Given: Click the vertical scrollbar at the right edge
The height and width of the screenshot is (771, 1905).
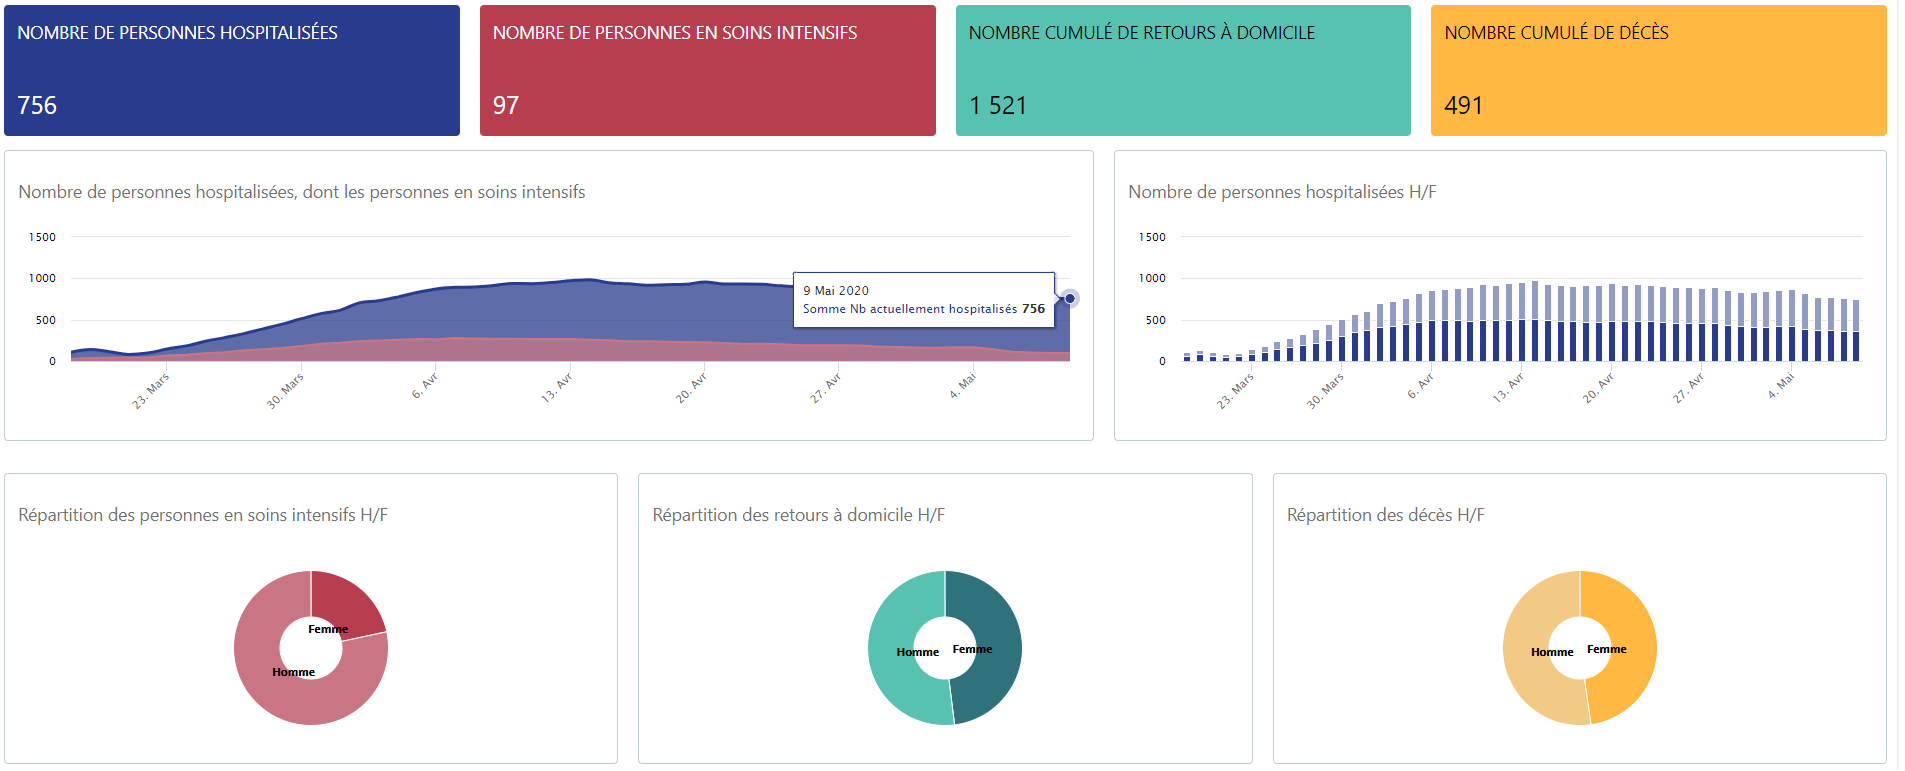Looking at the screenshot, I should point(1901,385).
